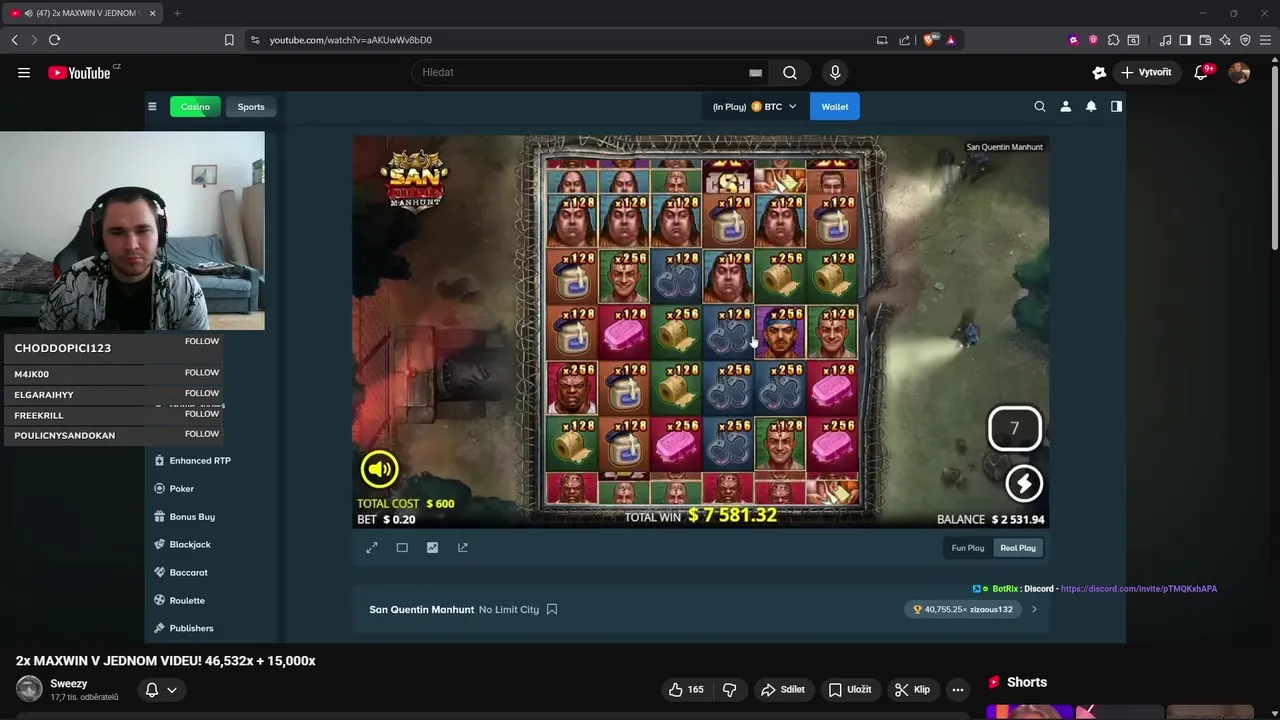Open YouTube notifications bell with 9+ badge
The image size is (1280, 720).
click(1202, 72)
